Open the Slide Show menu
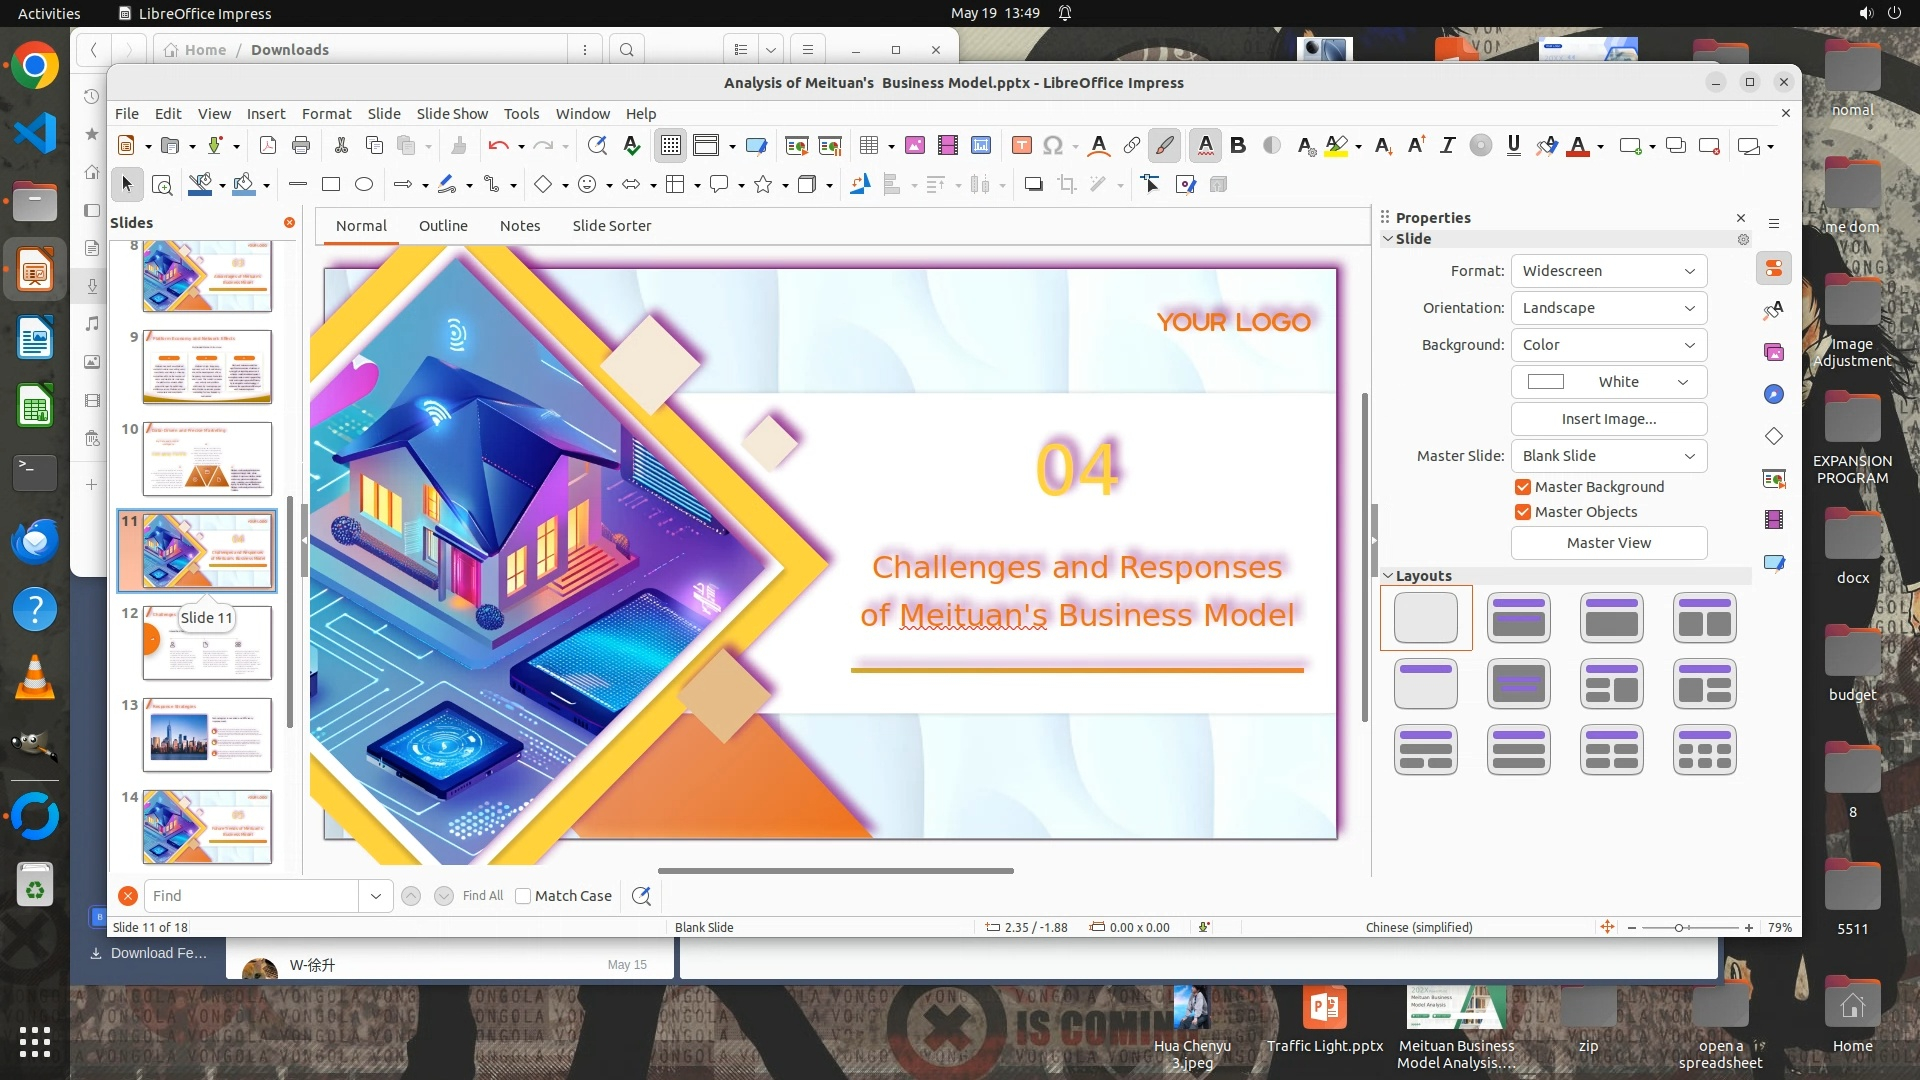Image resolution: width=1920 pixels, height=1080 pixels. 452,114
